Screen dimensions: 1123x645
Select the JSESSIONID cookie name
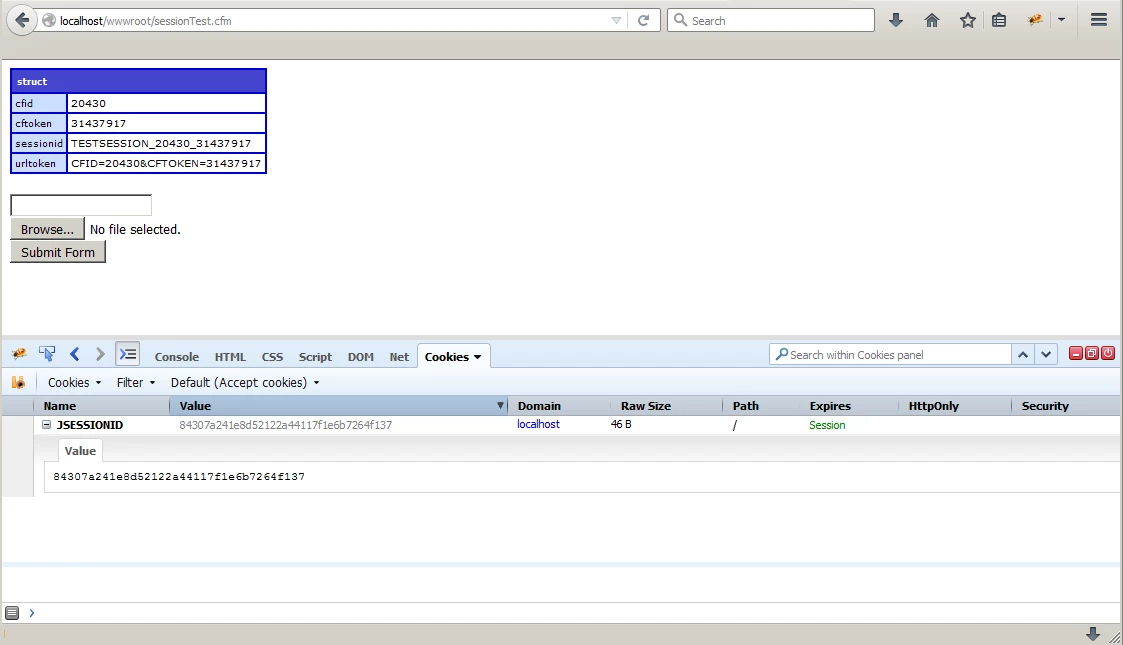click(90, 425)
